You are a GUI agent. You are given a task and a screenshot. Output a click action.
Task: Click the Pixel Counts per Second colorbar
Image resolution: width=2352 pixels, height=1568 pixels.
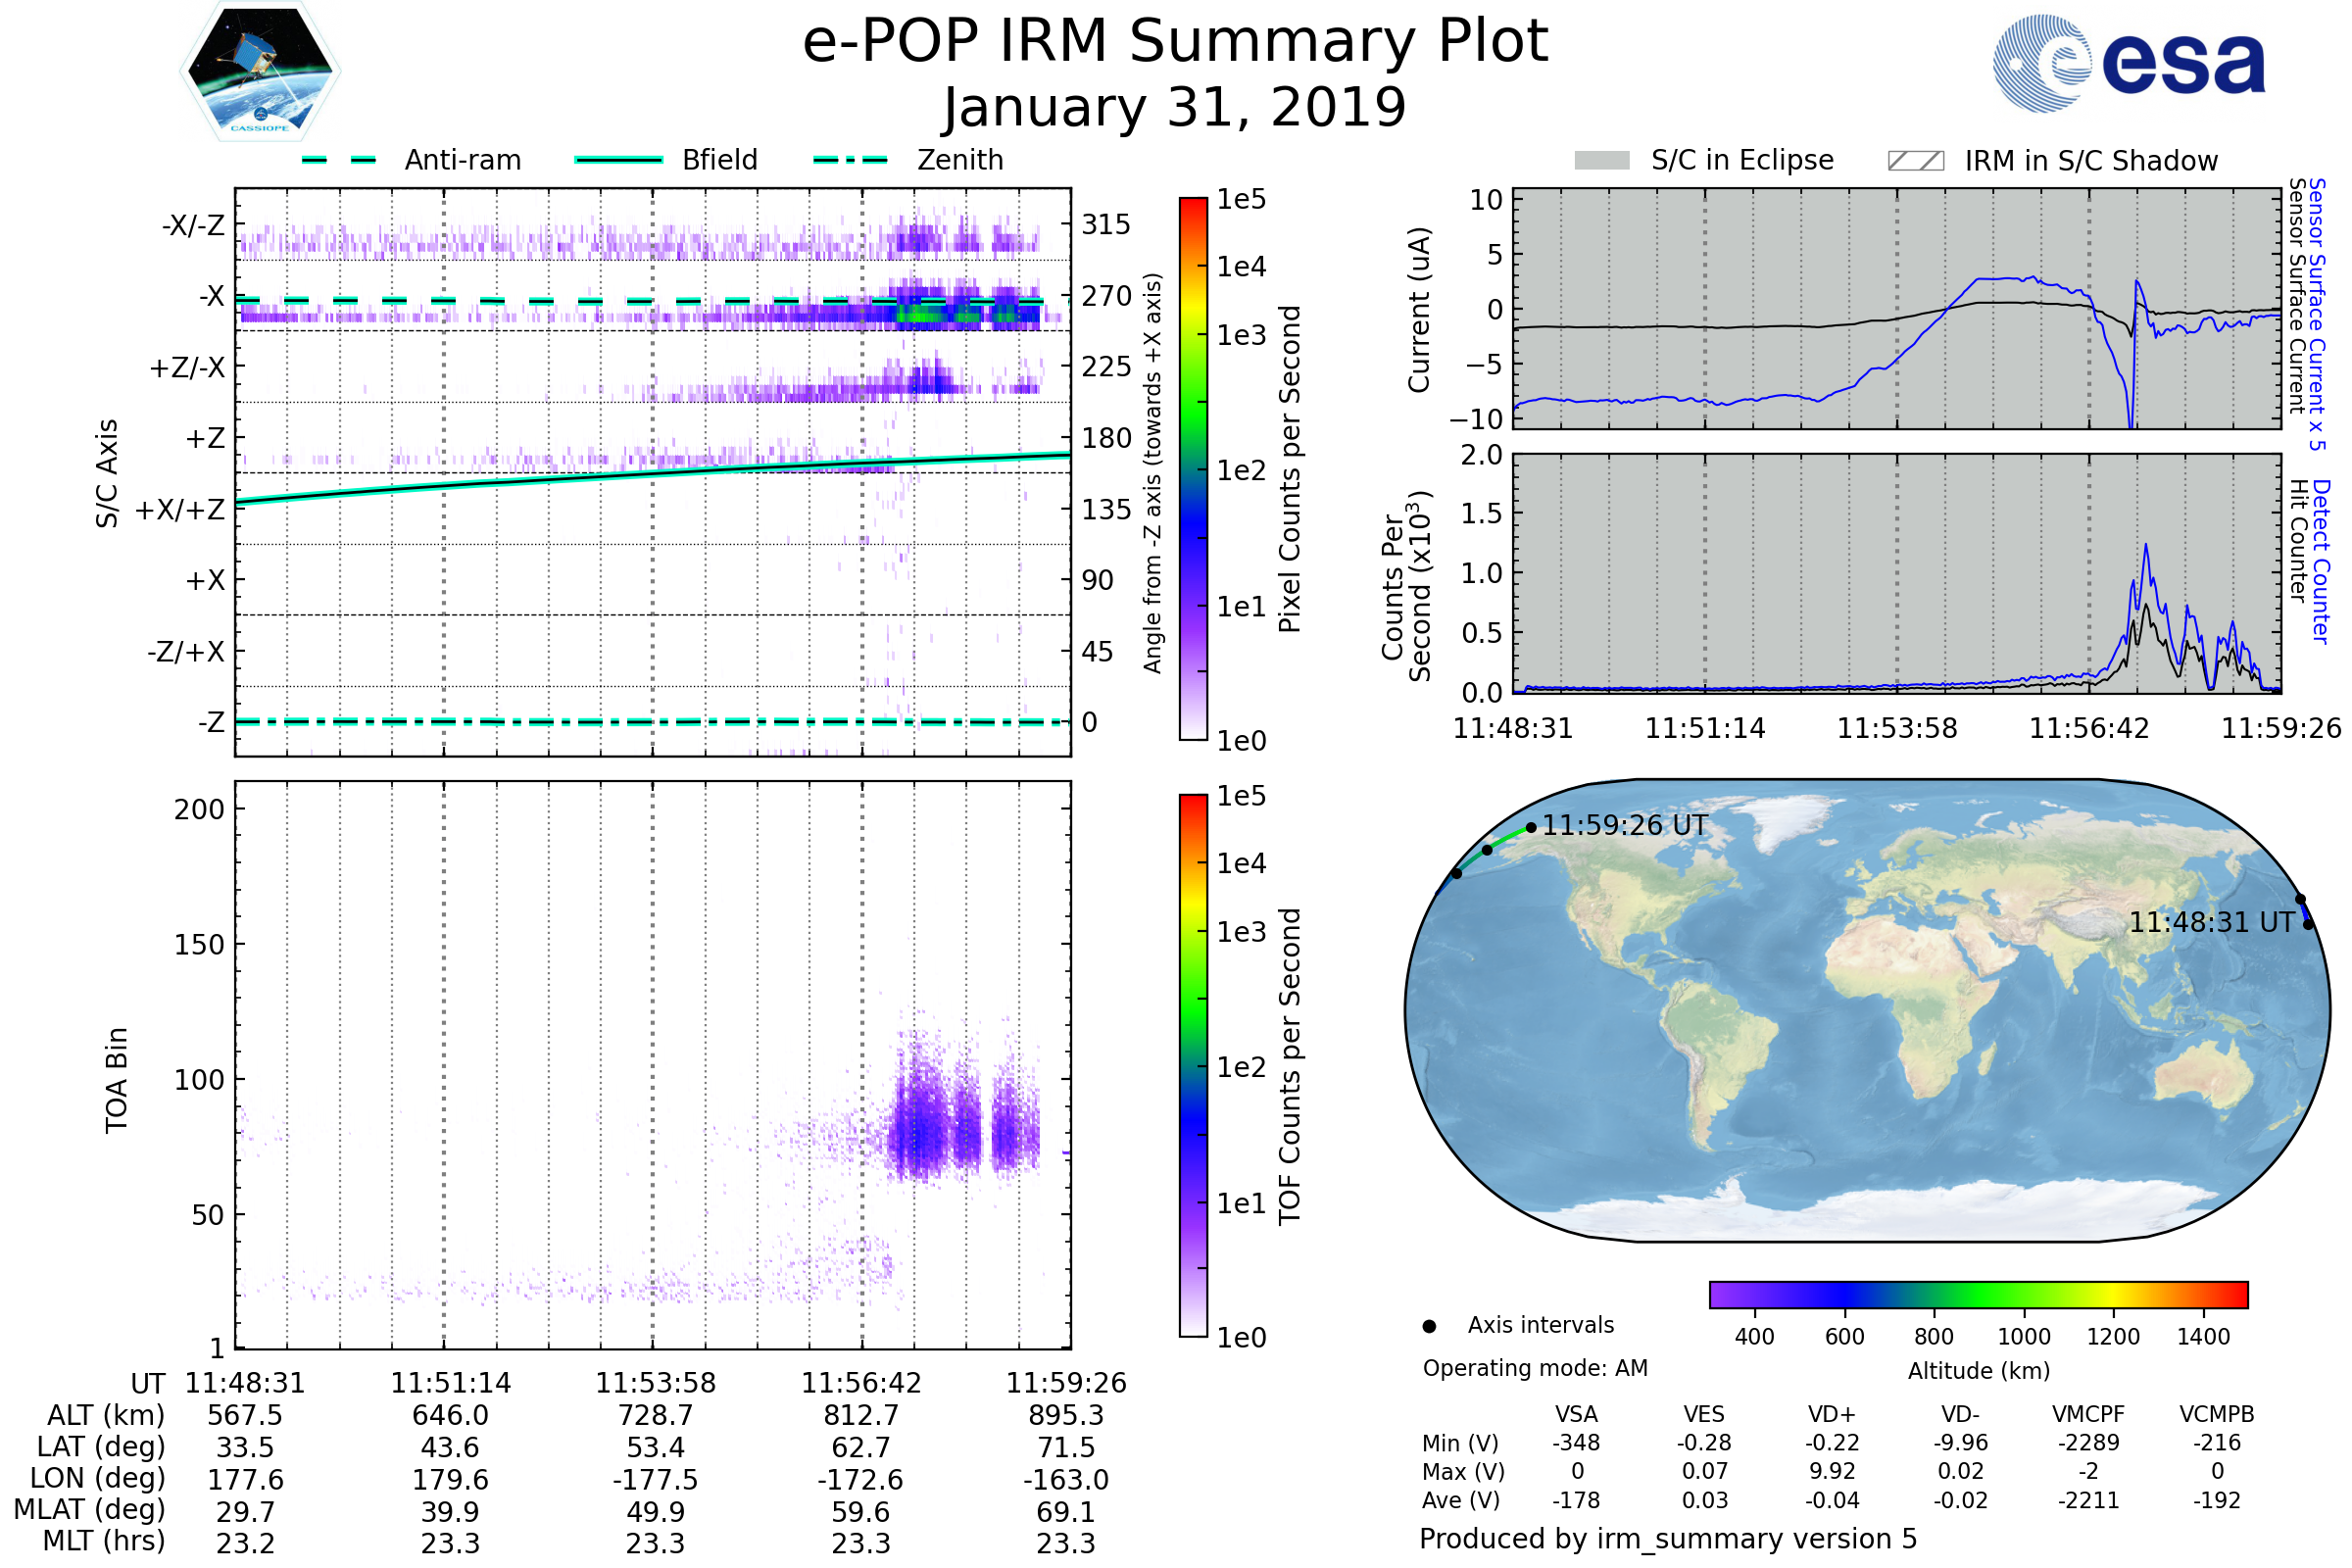1193,468
